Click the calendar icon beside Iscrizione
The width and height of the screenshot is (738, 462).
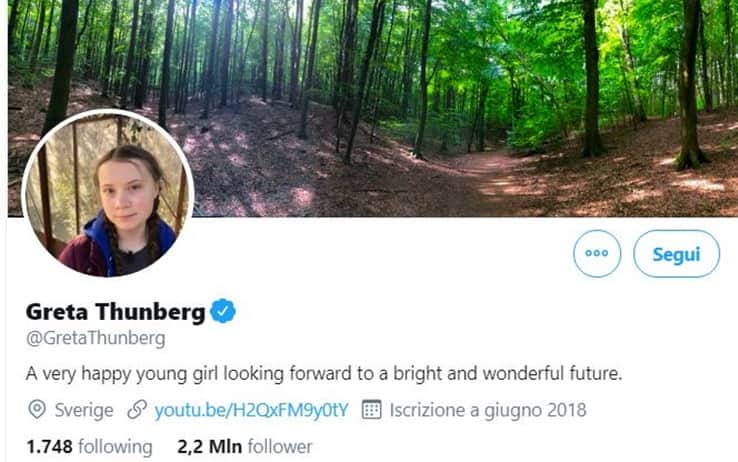pyautogui.click(x=371, y=410)
